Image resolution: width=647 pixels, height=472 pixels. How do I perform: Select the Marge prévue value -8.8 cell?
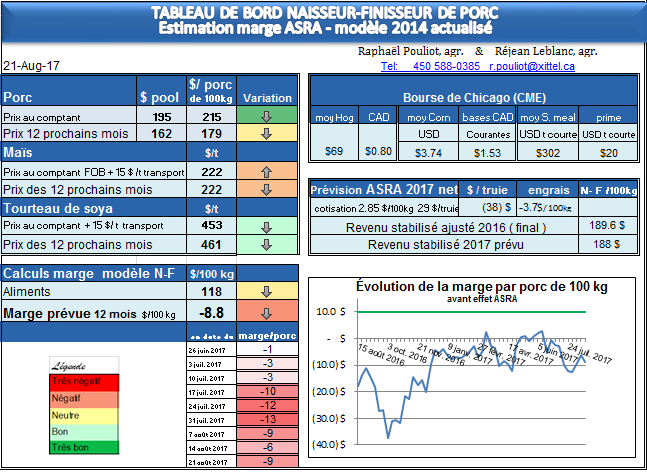[210, 313]
